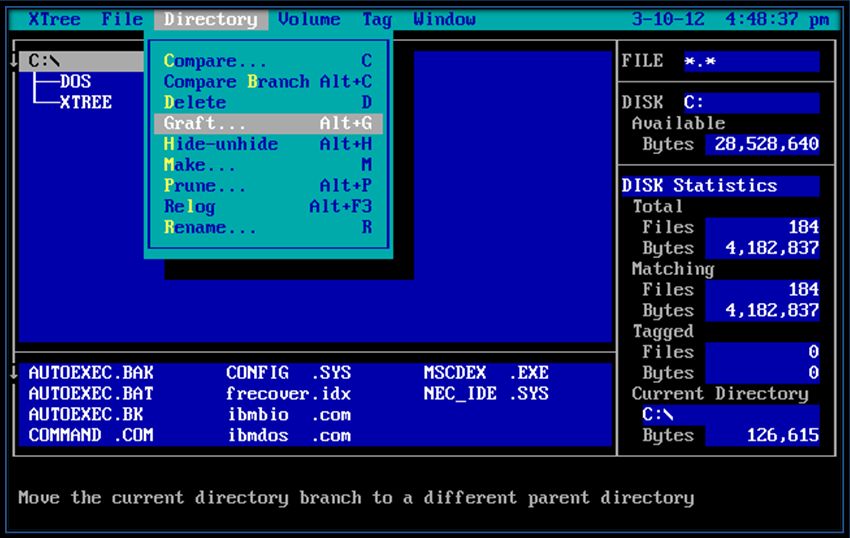Viewport: 850px width, 538px height.
Task: Choose Make... to create a directory
Action: click(268, 164)
